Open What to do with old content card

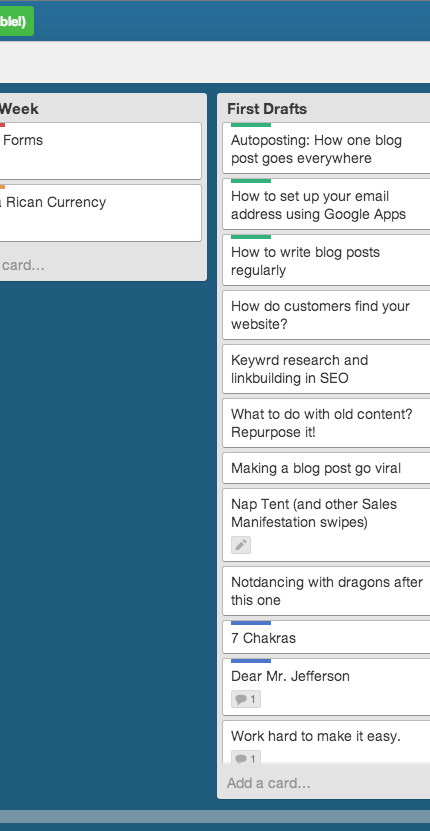[x=326, y=423]
